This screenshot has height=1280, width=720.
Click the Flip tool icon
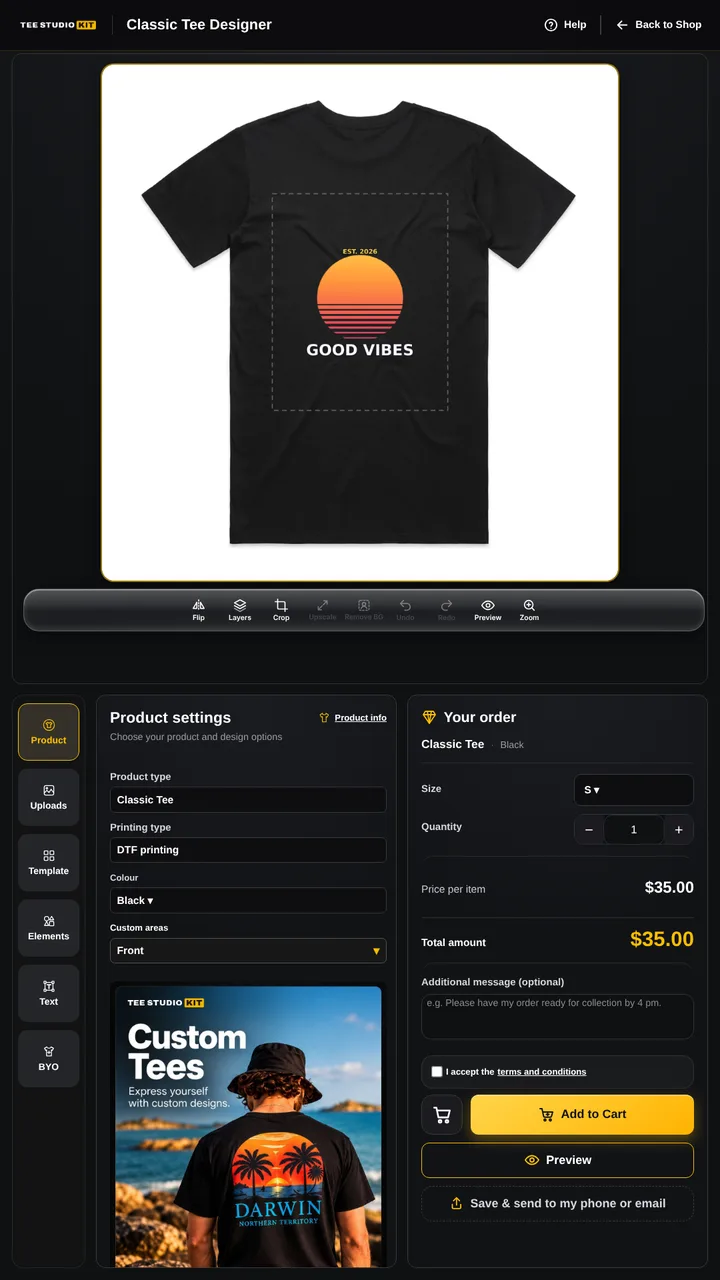pyautogui.click(x=198, y=605)
